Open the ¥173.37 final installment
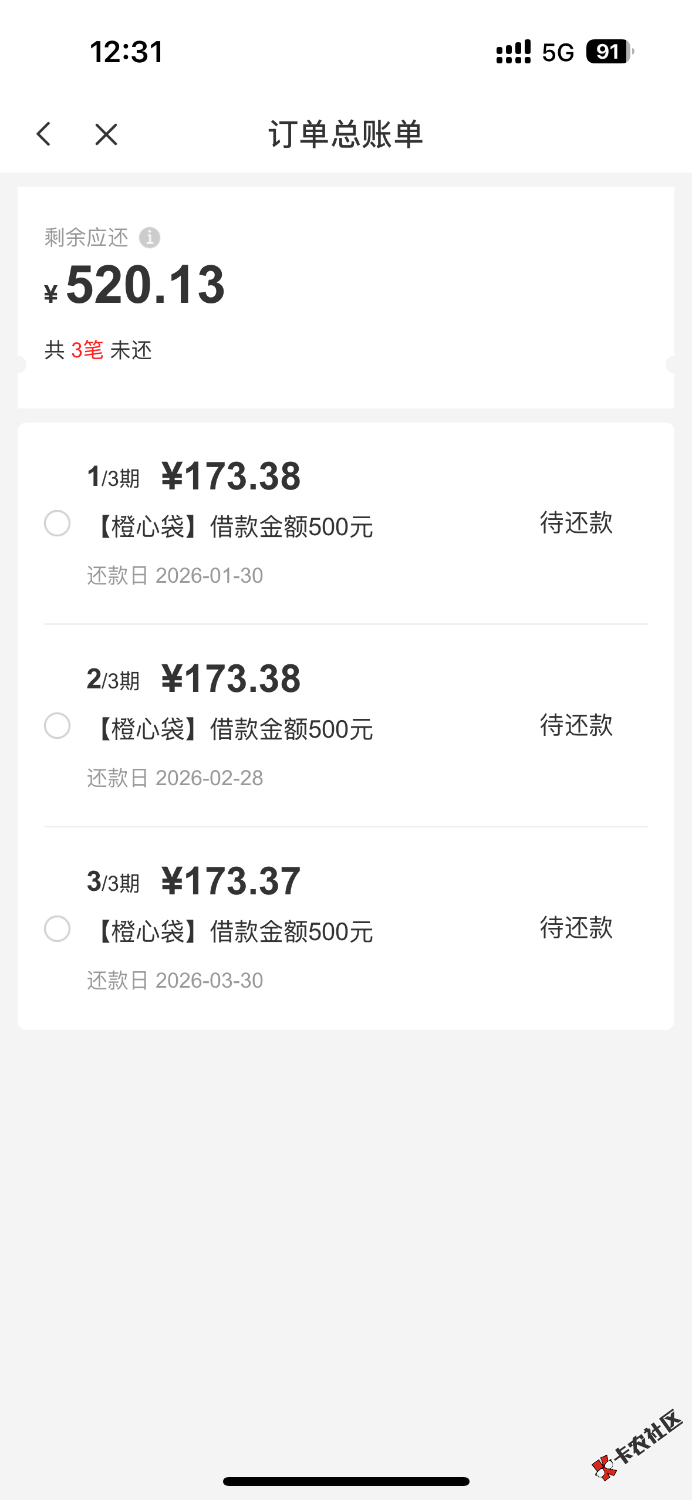 [231, 881]
